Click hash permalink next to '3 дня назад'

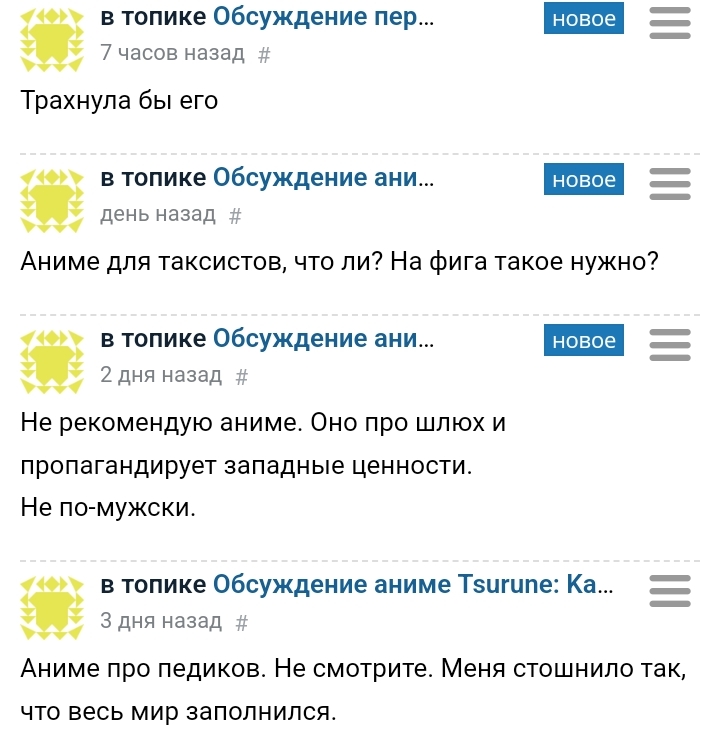click(241, 622)
